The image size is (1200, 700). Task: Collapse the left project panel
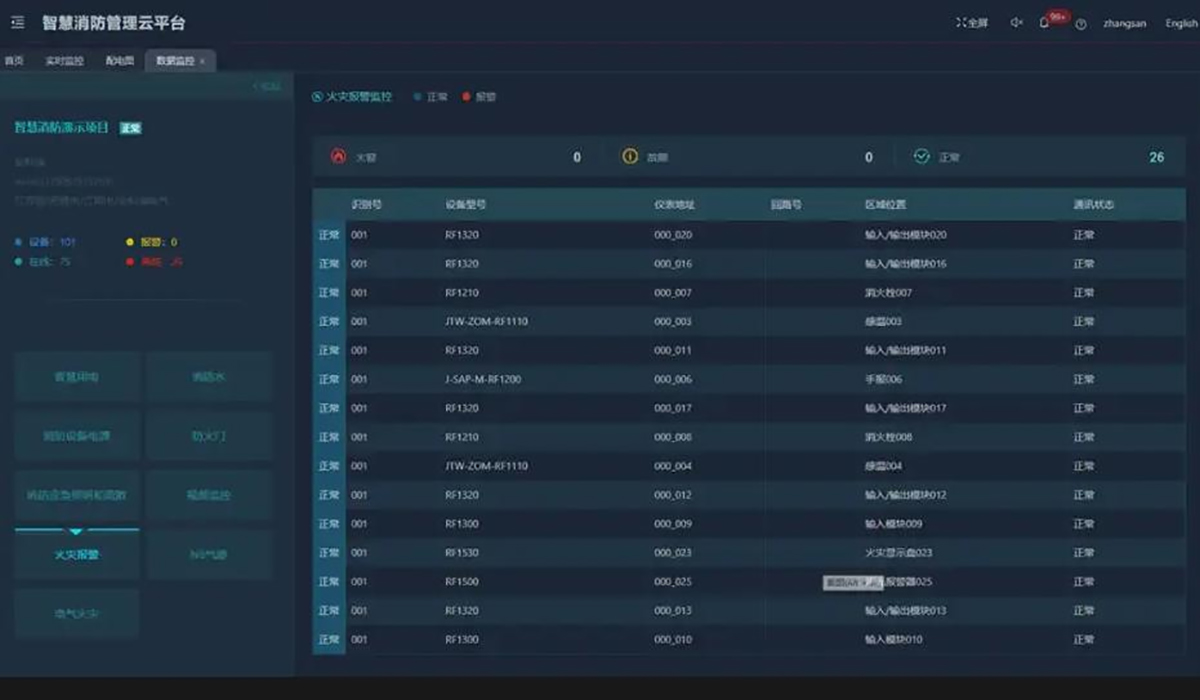(x=267, y=87)
